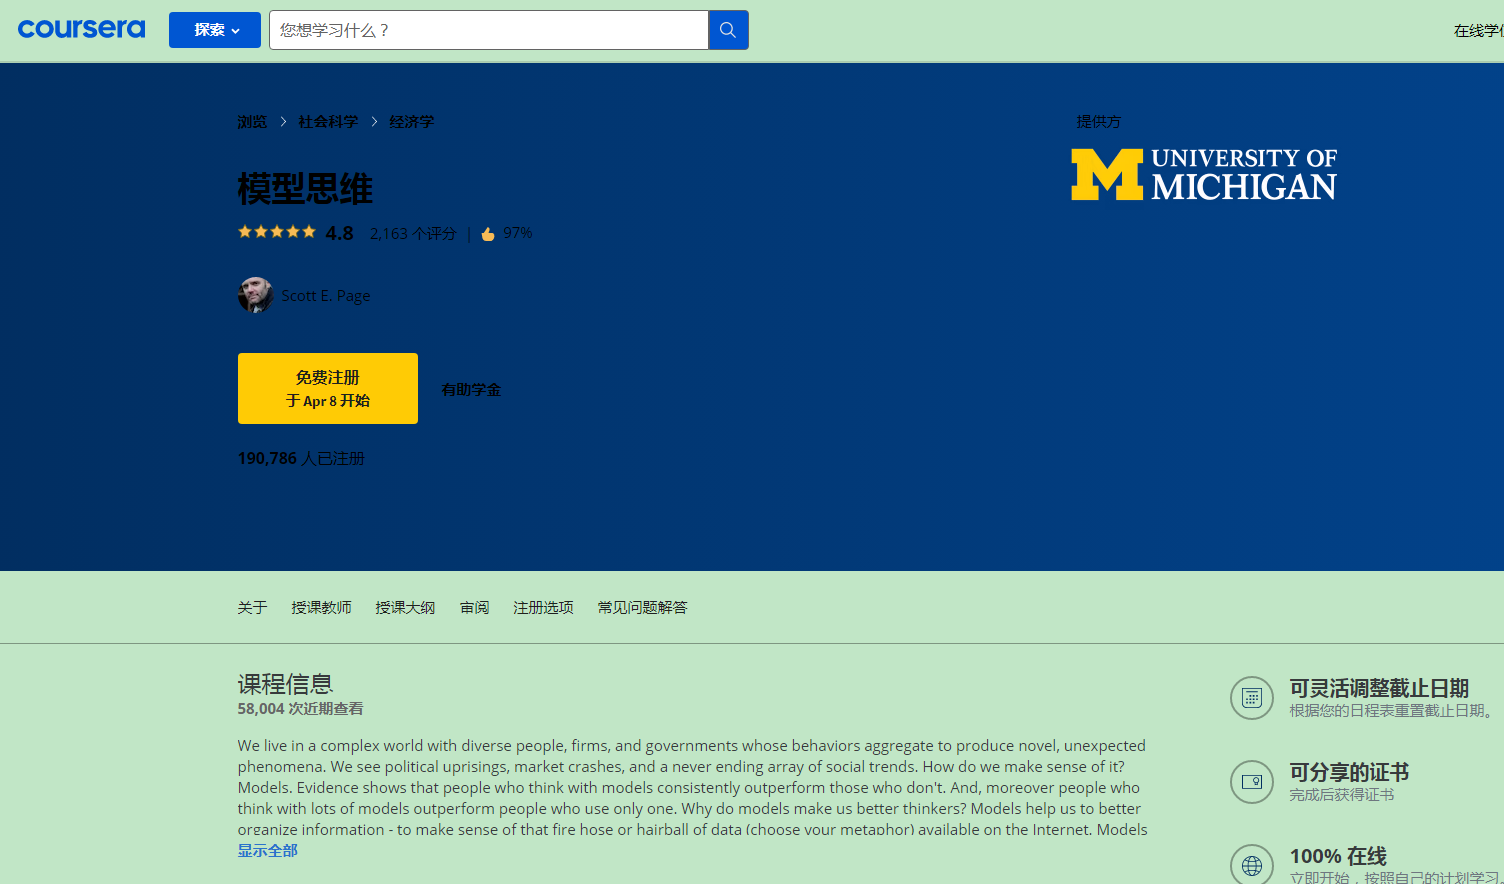Click the five-star rating icons
The image size is (1504, 884).
(277, 232)
